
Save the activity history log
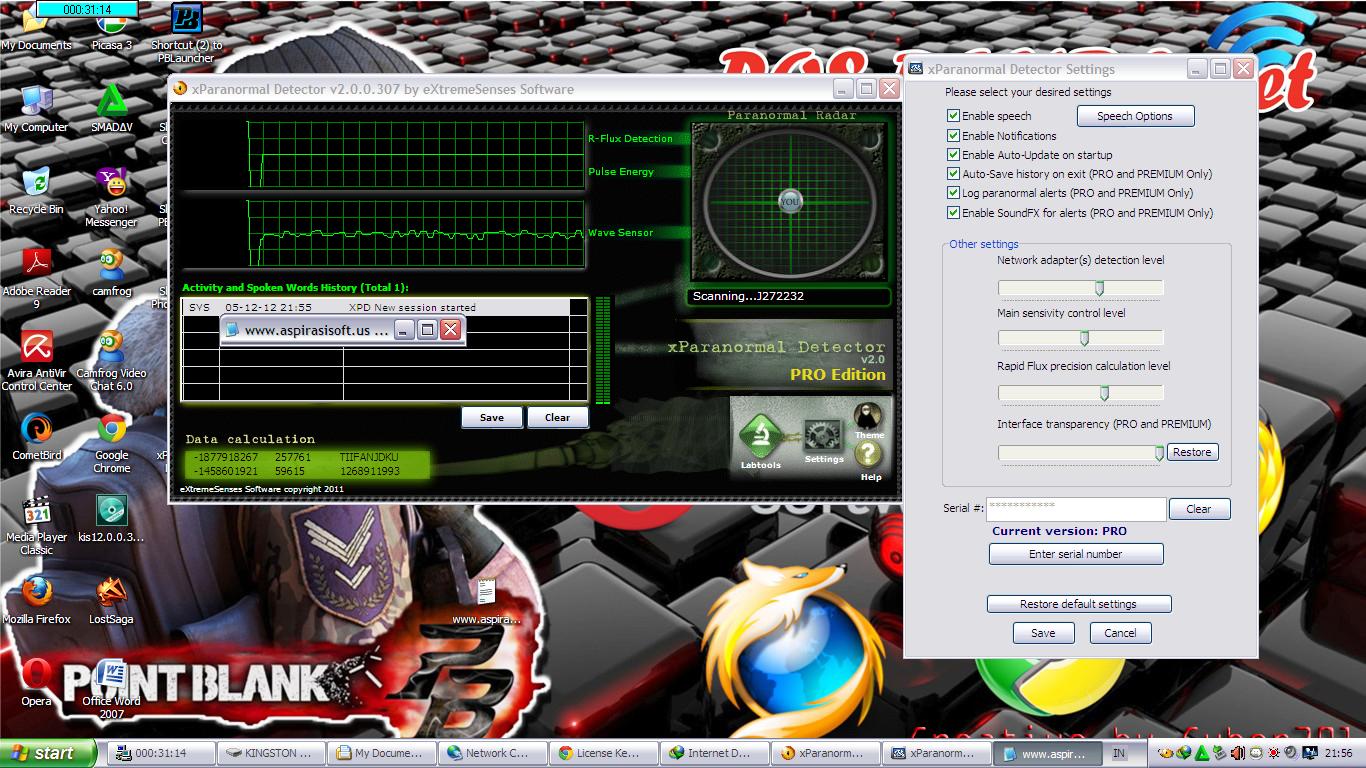pyautogui.click(x=492, y=418)
